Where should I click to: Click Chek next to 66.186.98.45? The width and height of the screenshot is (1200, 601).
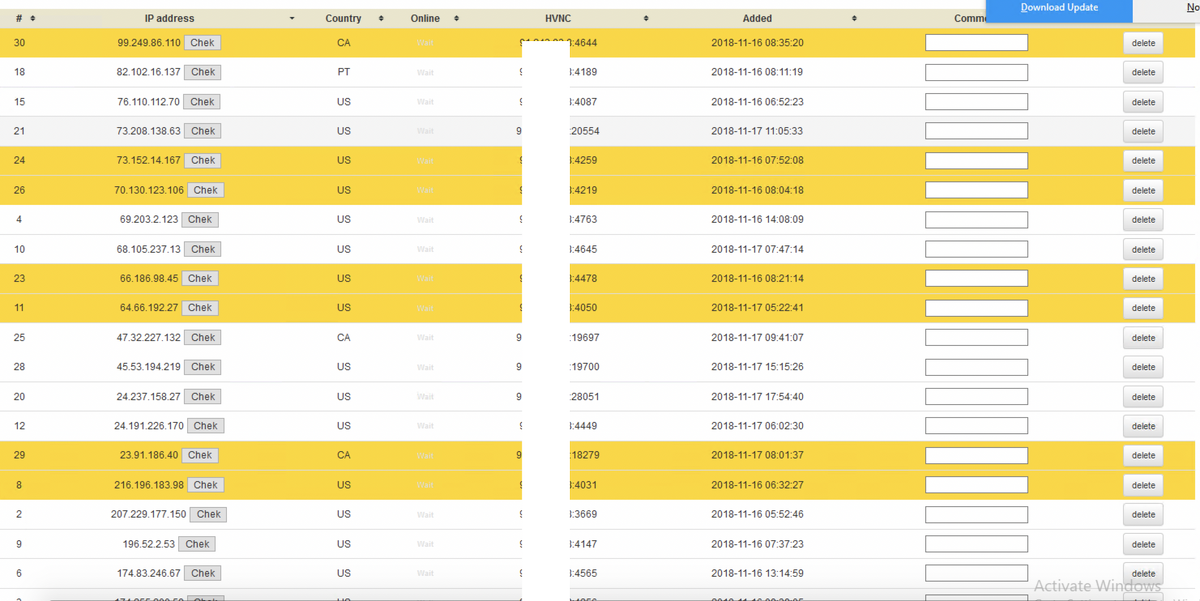pos(200,278)
